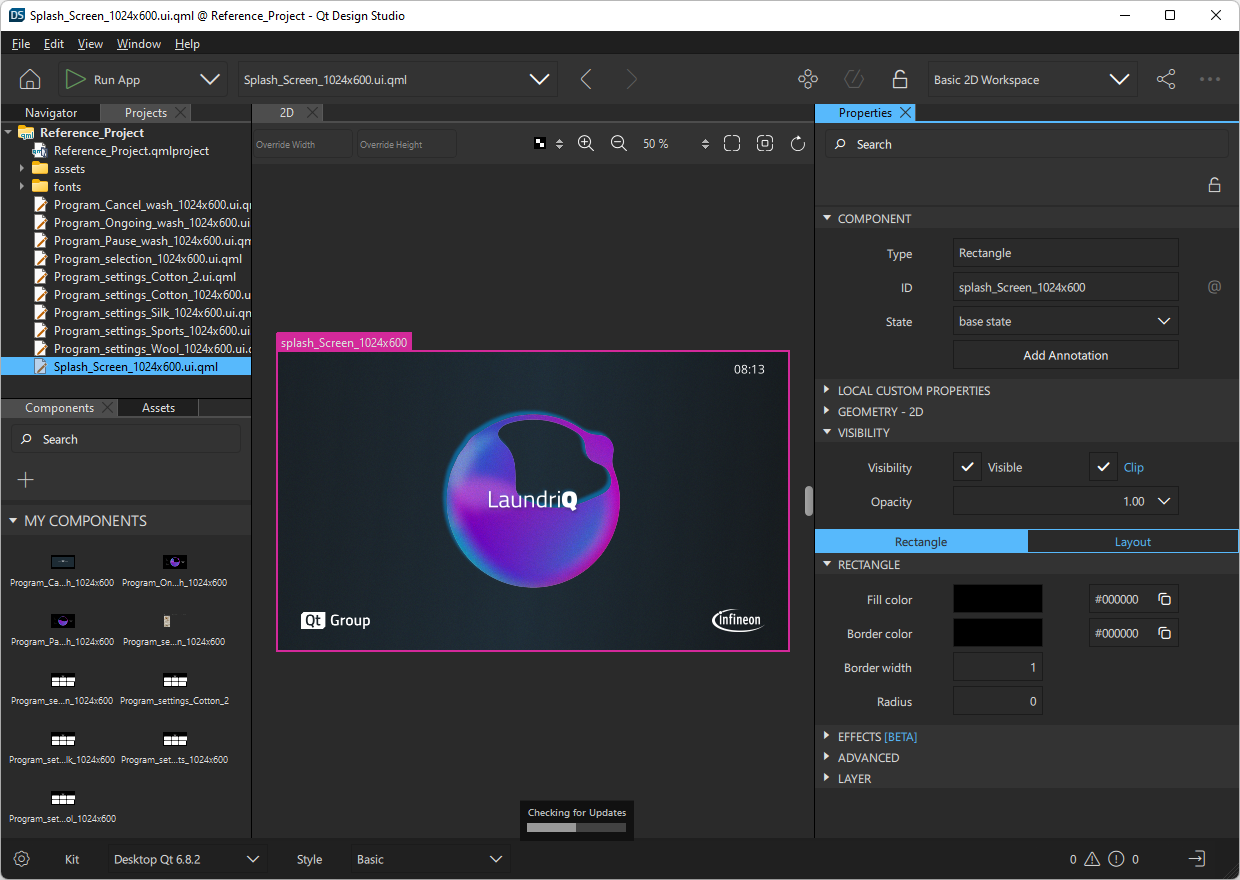Open the workspace sharing icon
The image size is (1240, 880).
click(1166, 79)
